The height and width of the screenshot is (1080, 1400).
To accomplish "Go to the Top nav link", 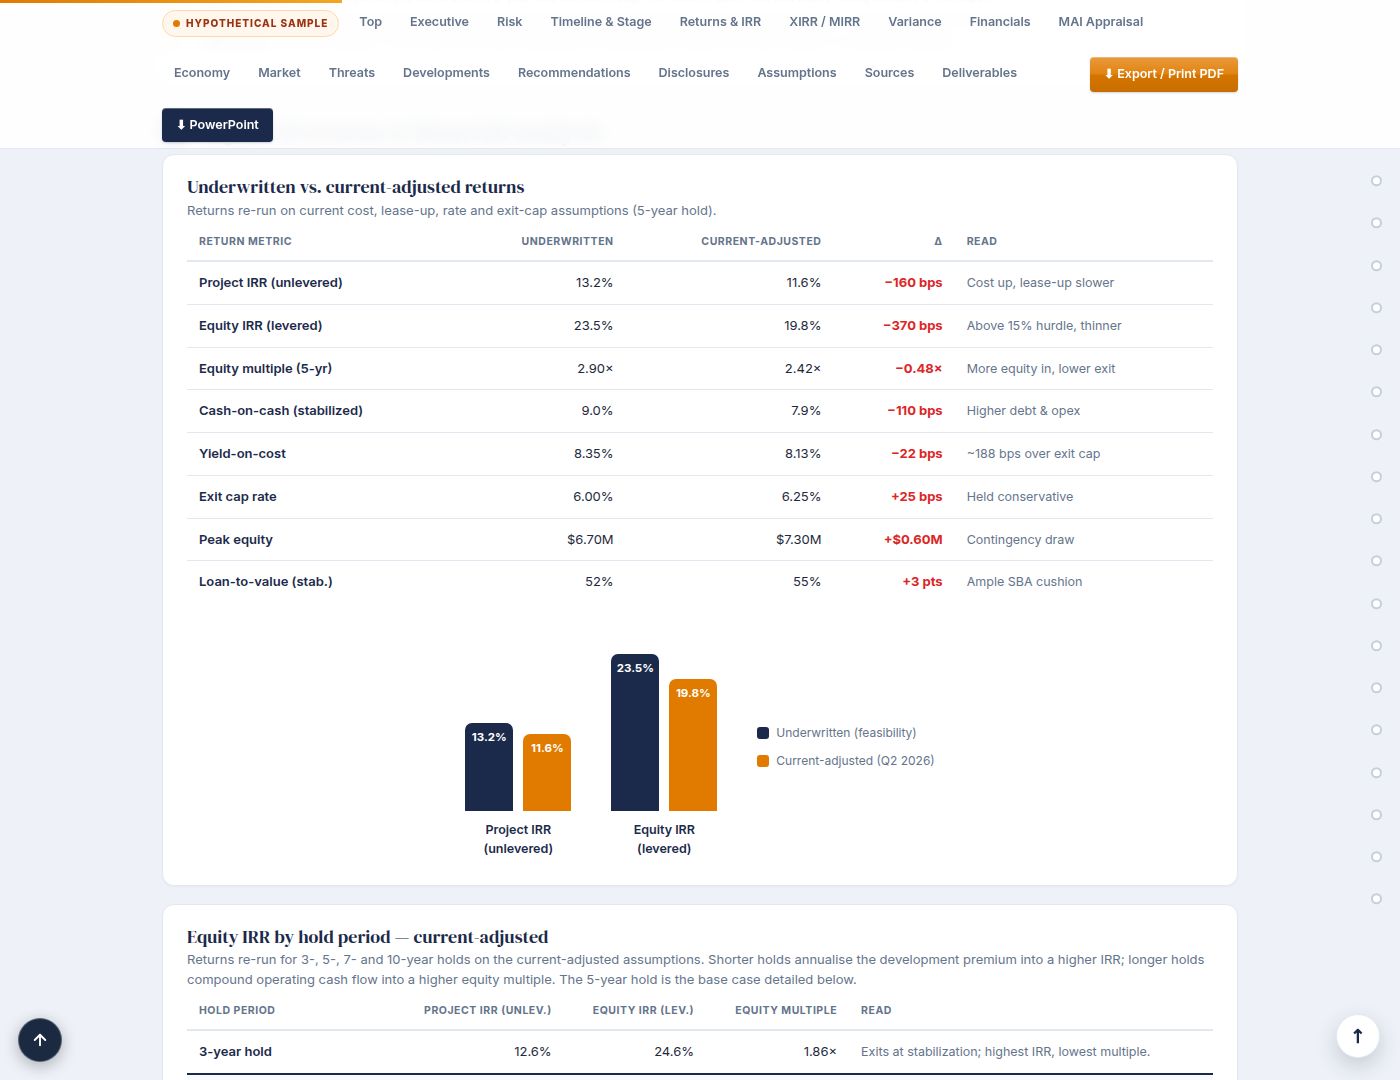I will pyautogui.click(x=370, y=22).
